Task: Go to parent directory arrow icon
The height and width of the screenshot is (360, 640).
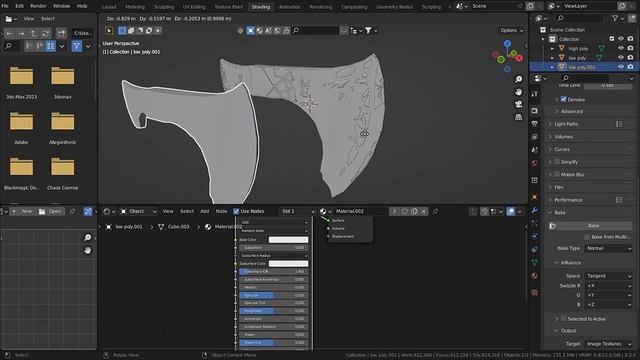Action: (x=33, y=33)
